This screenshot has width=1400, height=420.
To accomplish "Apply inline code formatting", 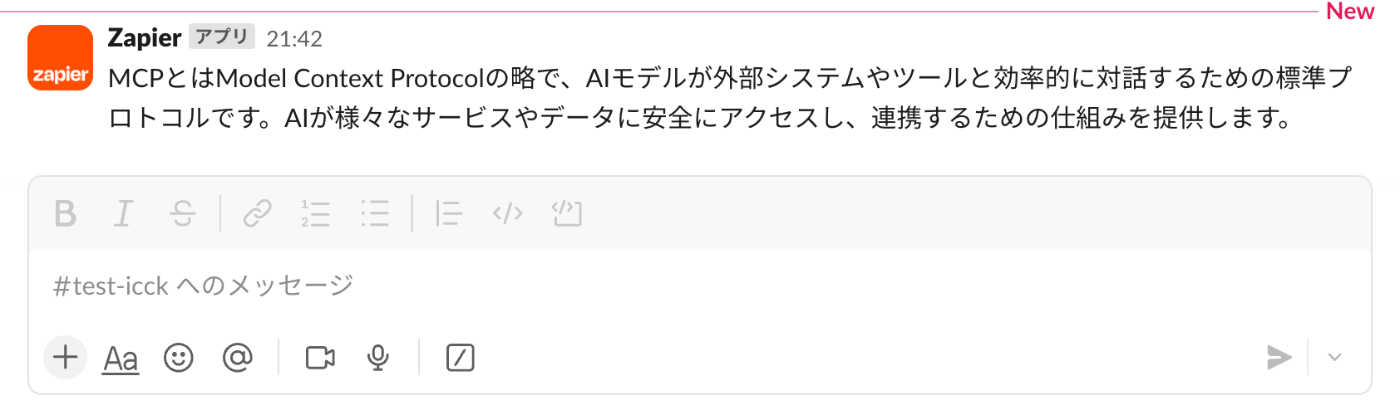I will point(508,213).
